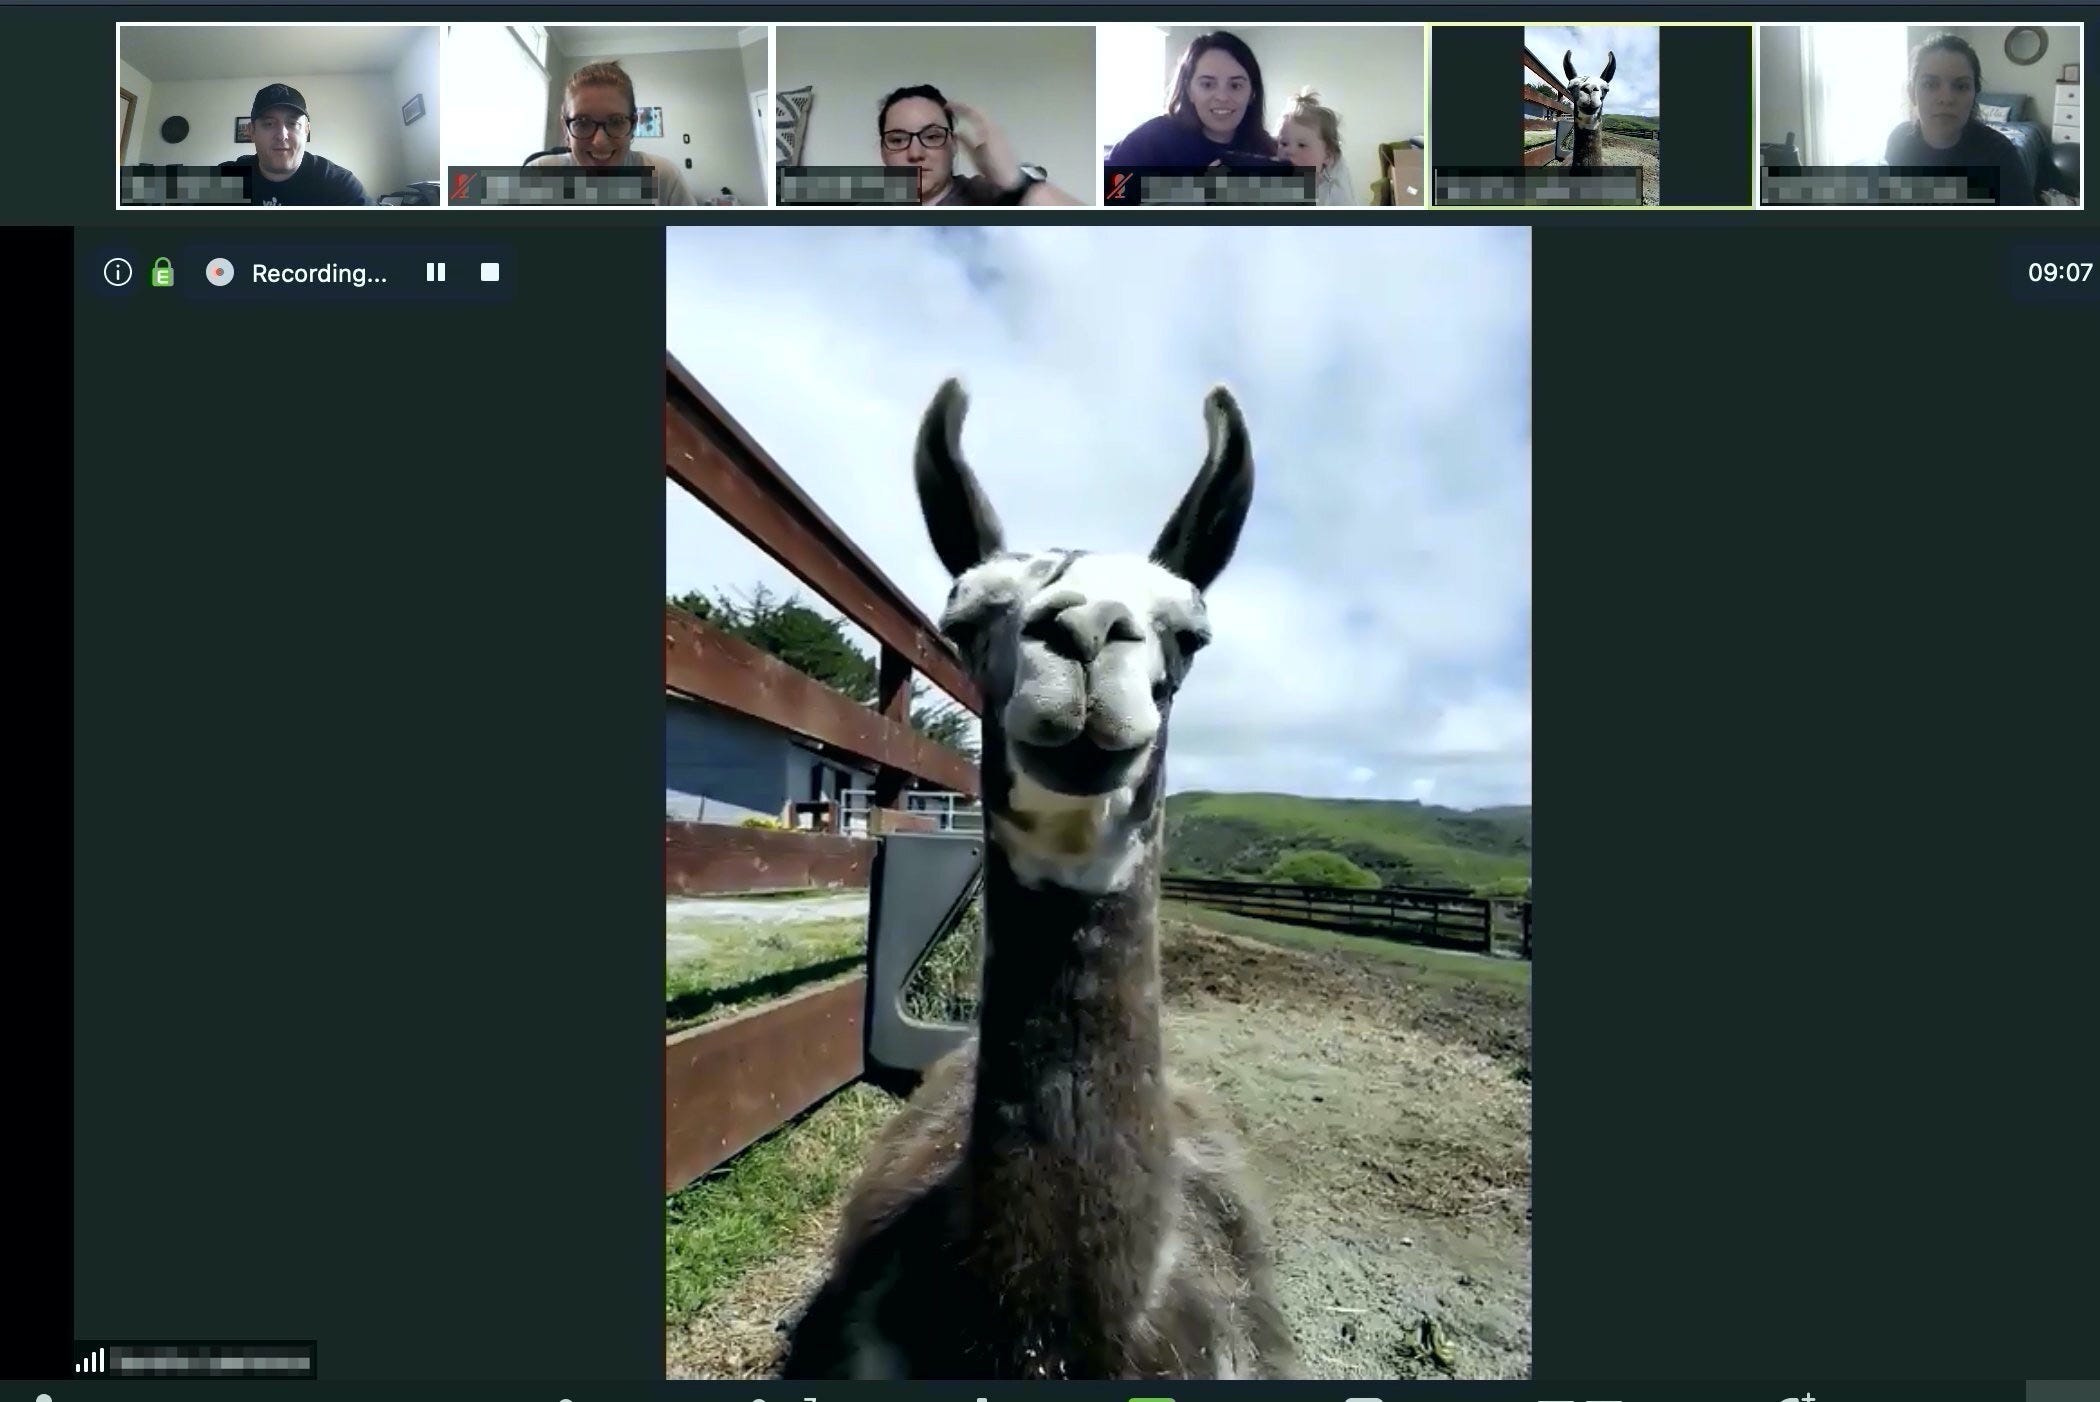Click the Recording... status text
The image size is (2100, 1402).
(319, 274)
